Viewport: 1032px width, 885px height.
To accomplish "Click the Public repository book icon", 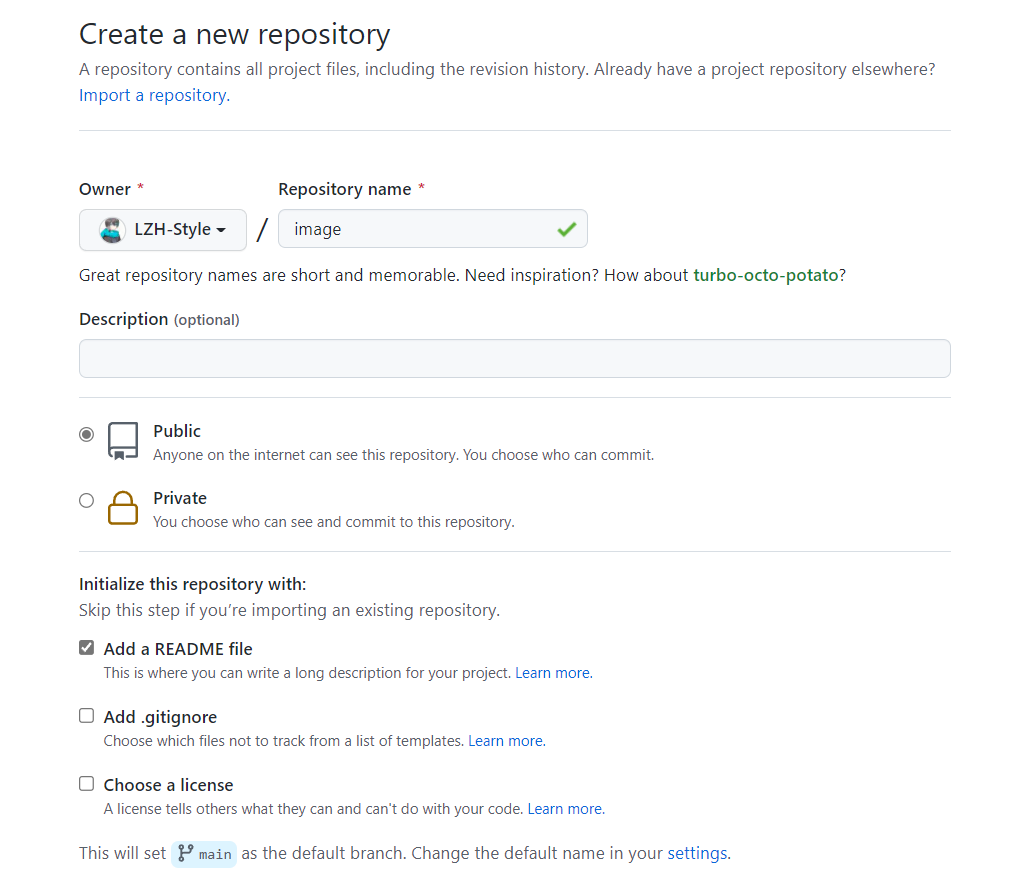I will (x=123, y=441).
